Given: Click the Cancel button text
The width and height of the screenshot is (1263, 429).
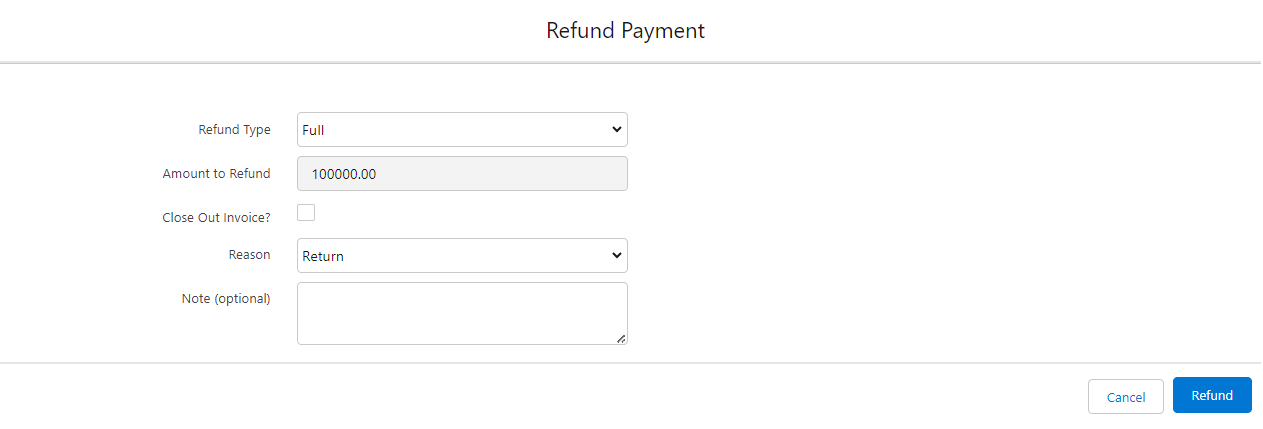Looking at the screenshot, I should pos(1126,397).
